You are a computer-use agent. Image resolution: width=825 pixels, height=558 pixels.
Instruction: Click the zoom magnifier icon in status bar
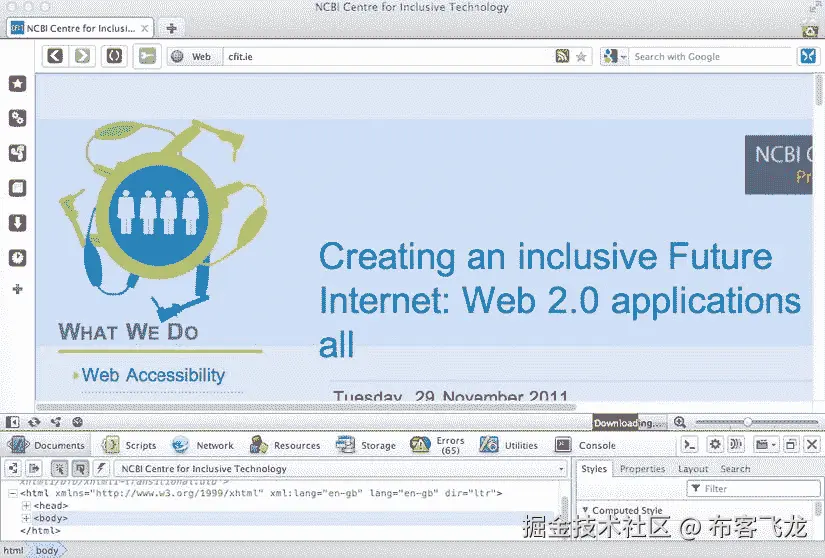coord(680,422)
